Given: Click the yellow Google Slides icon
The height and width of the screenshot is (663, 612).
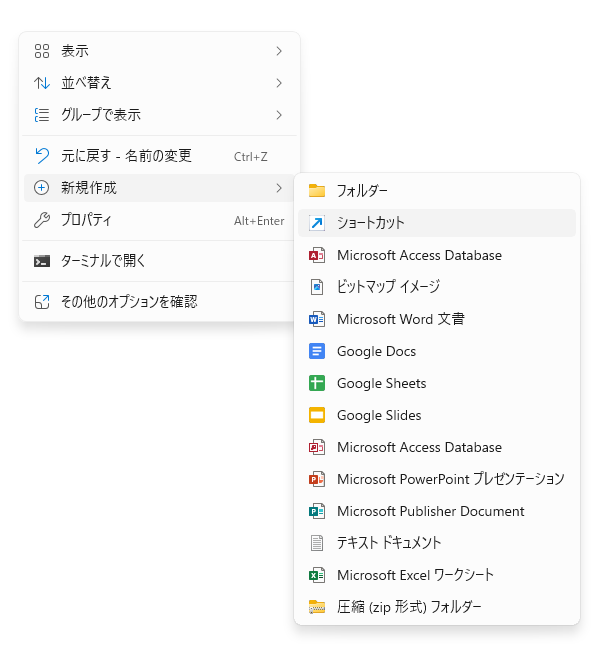Looking at the screenshot, I should pos(317,415).
